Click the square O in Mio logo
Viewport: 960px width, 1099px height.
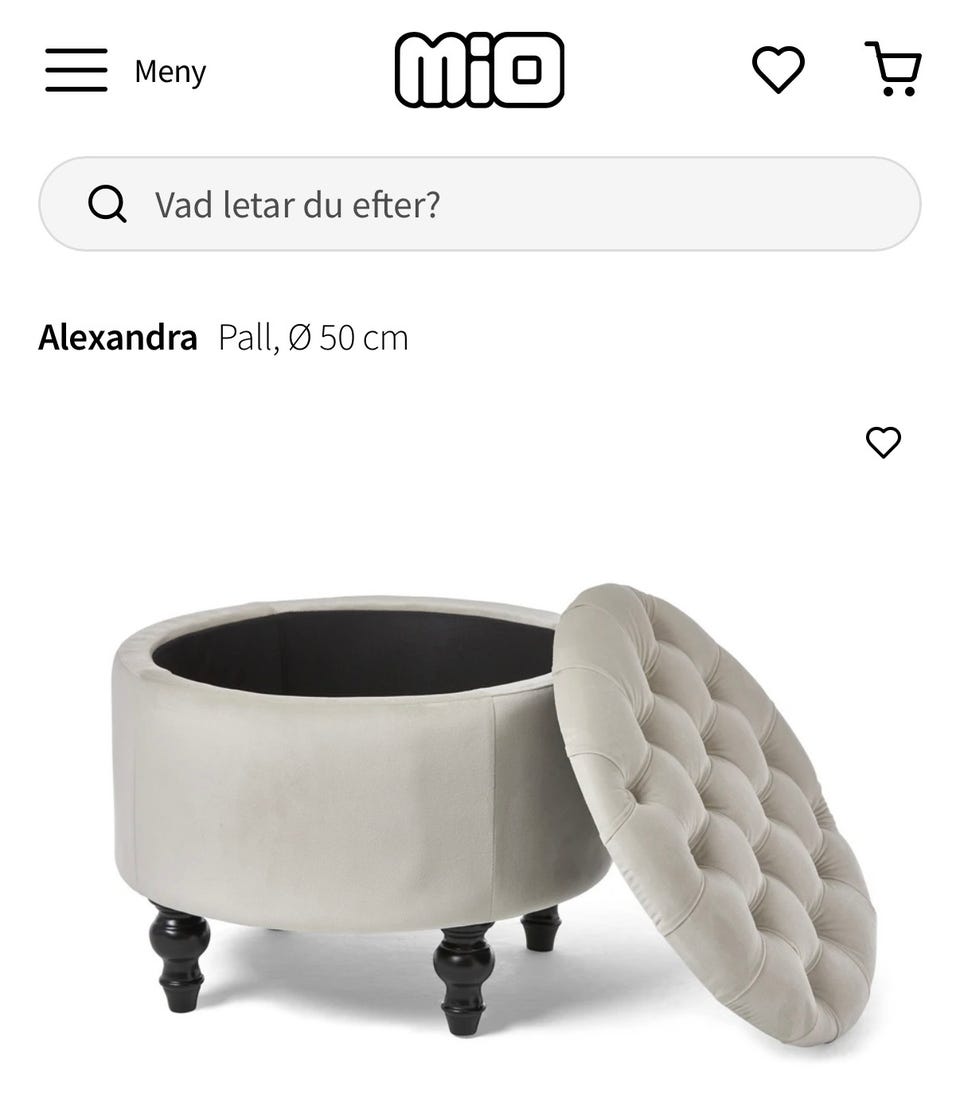click(526, 69)
